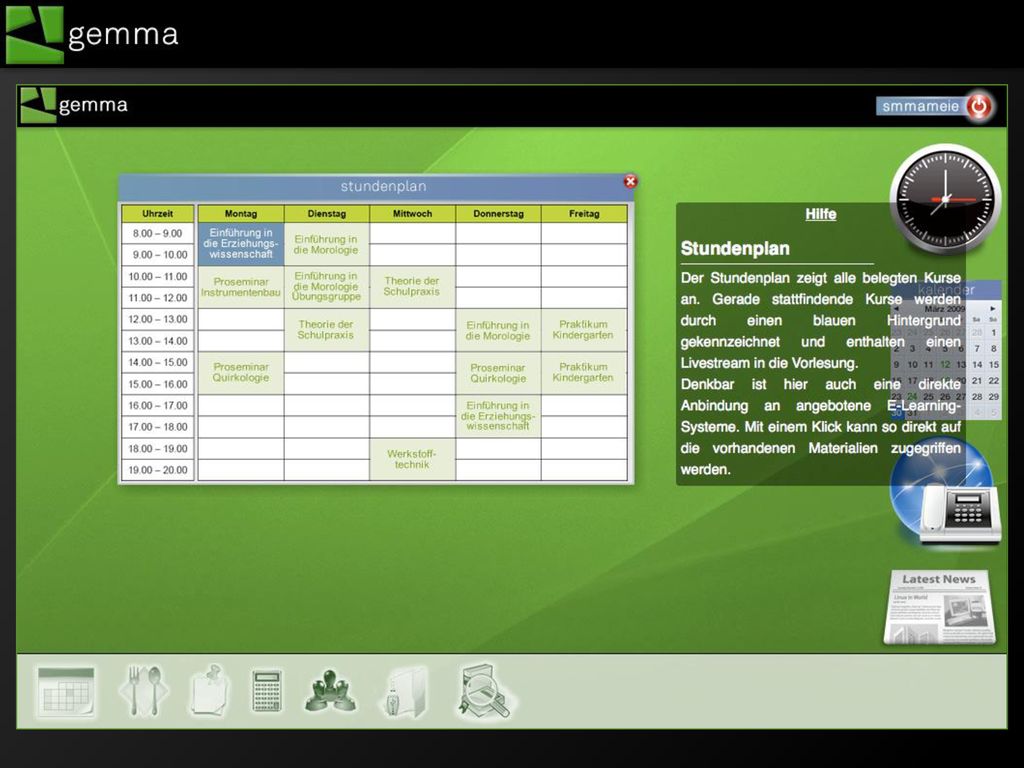Select Tuesday's Morologie Übungsgruppe cell
This screenshot has height=768, width=1024.
[327, 287]
